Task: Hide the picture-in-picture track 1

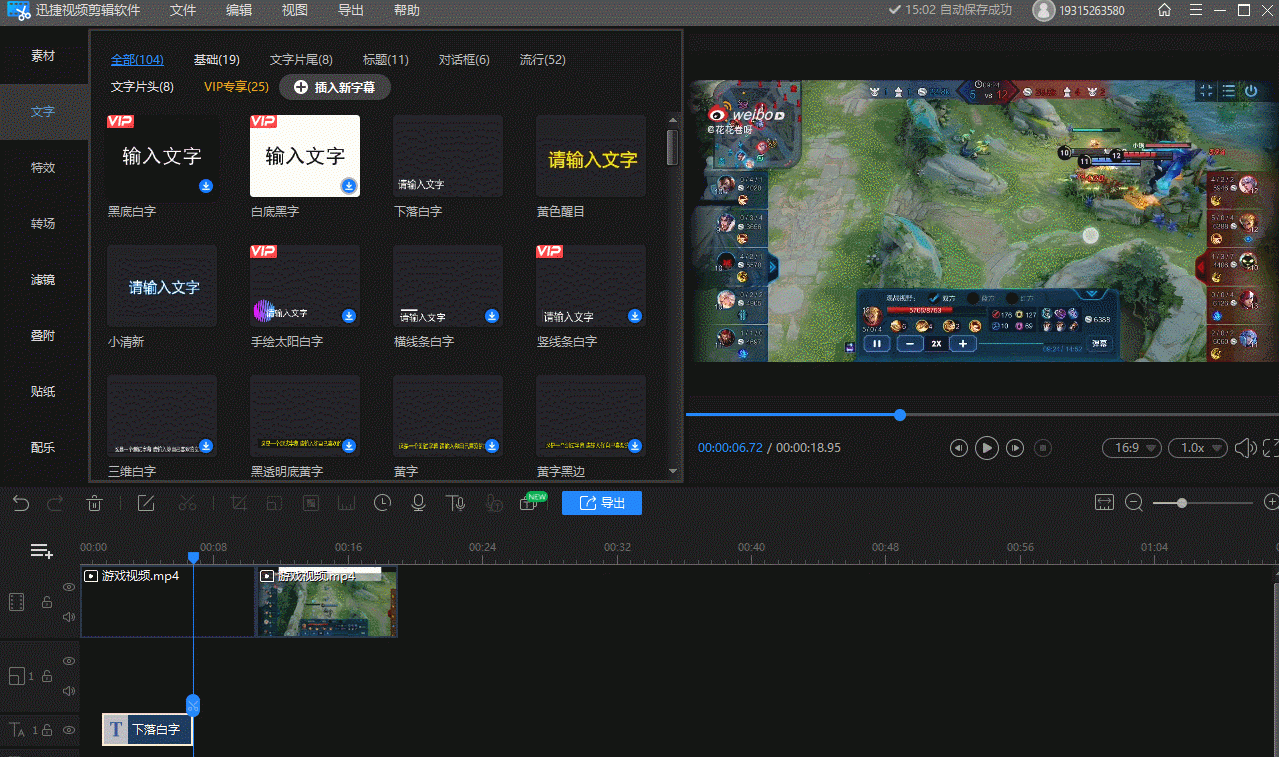Action: [69, 661]
